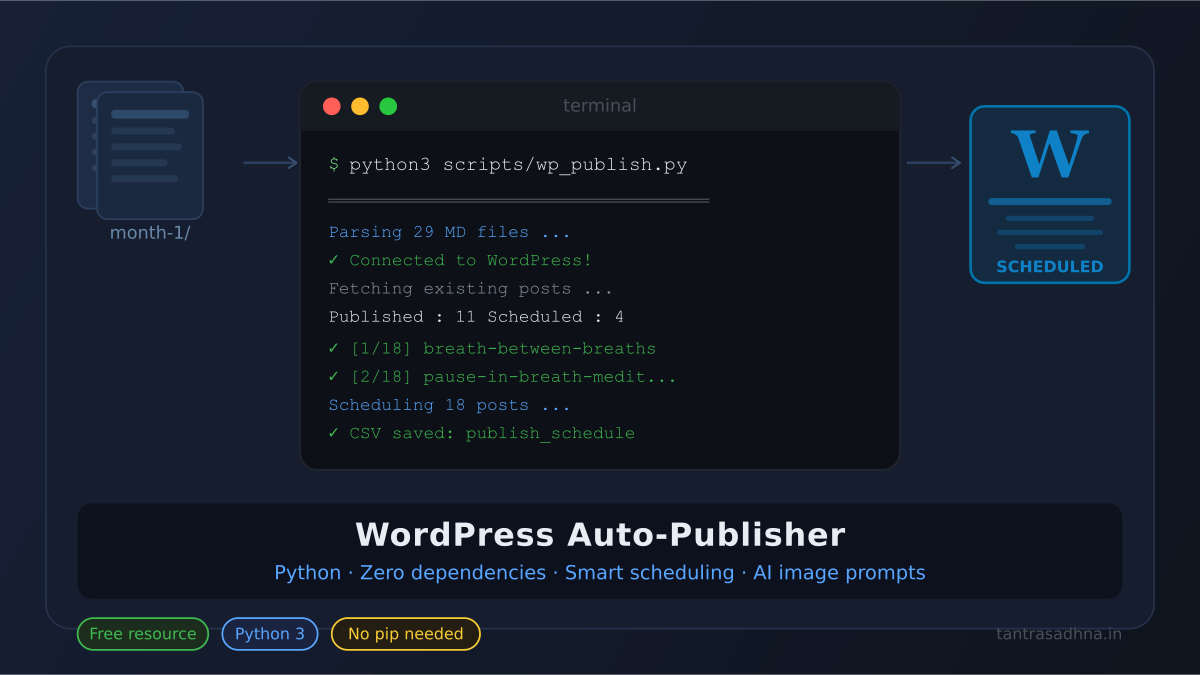Click the yellow minimize dot in terminal

click(360, 106)
